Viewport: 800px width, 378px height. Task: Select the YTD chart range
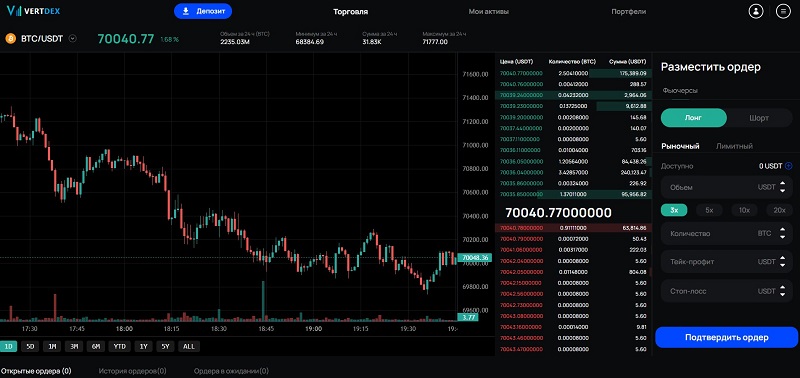119,346
